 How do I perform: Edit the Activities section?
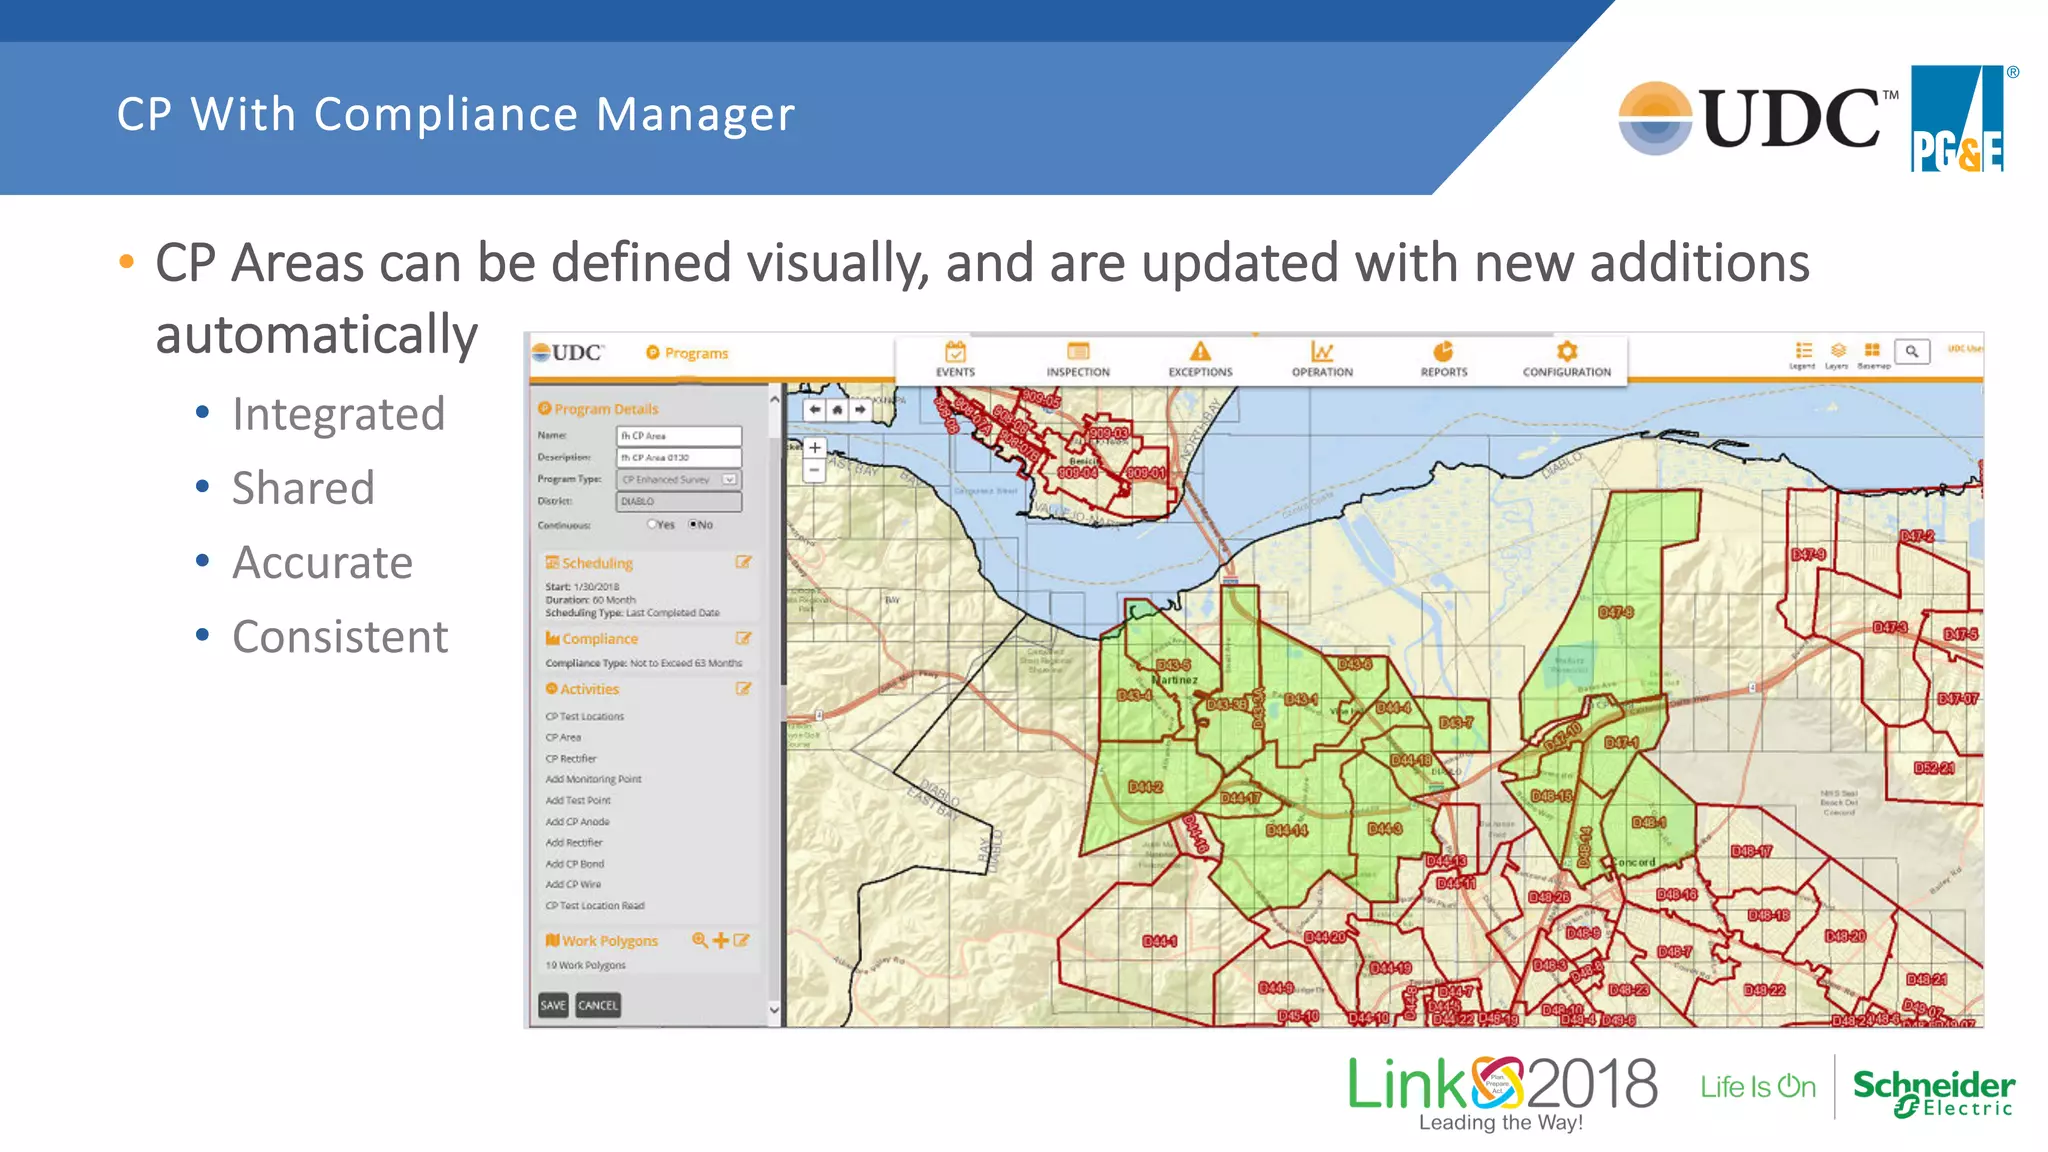coord(743,689)
